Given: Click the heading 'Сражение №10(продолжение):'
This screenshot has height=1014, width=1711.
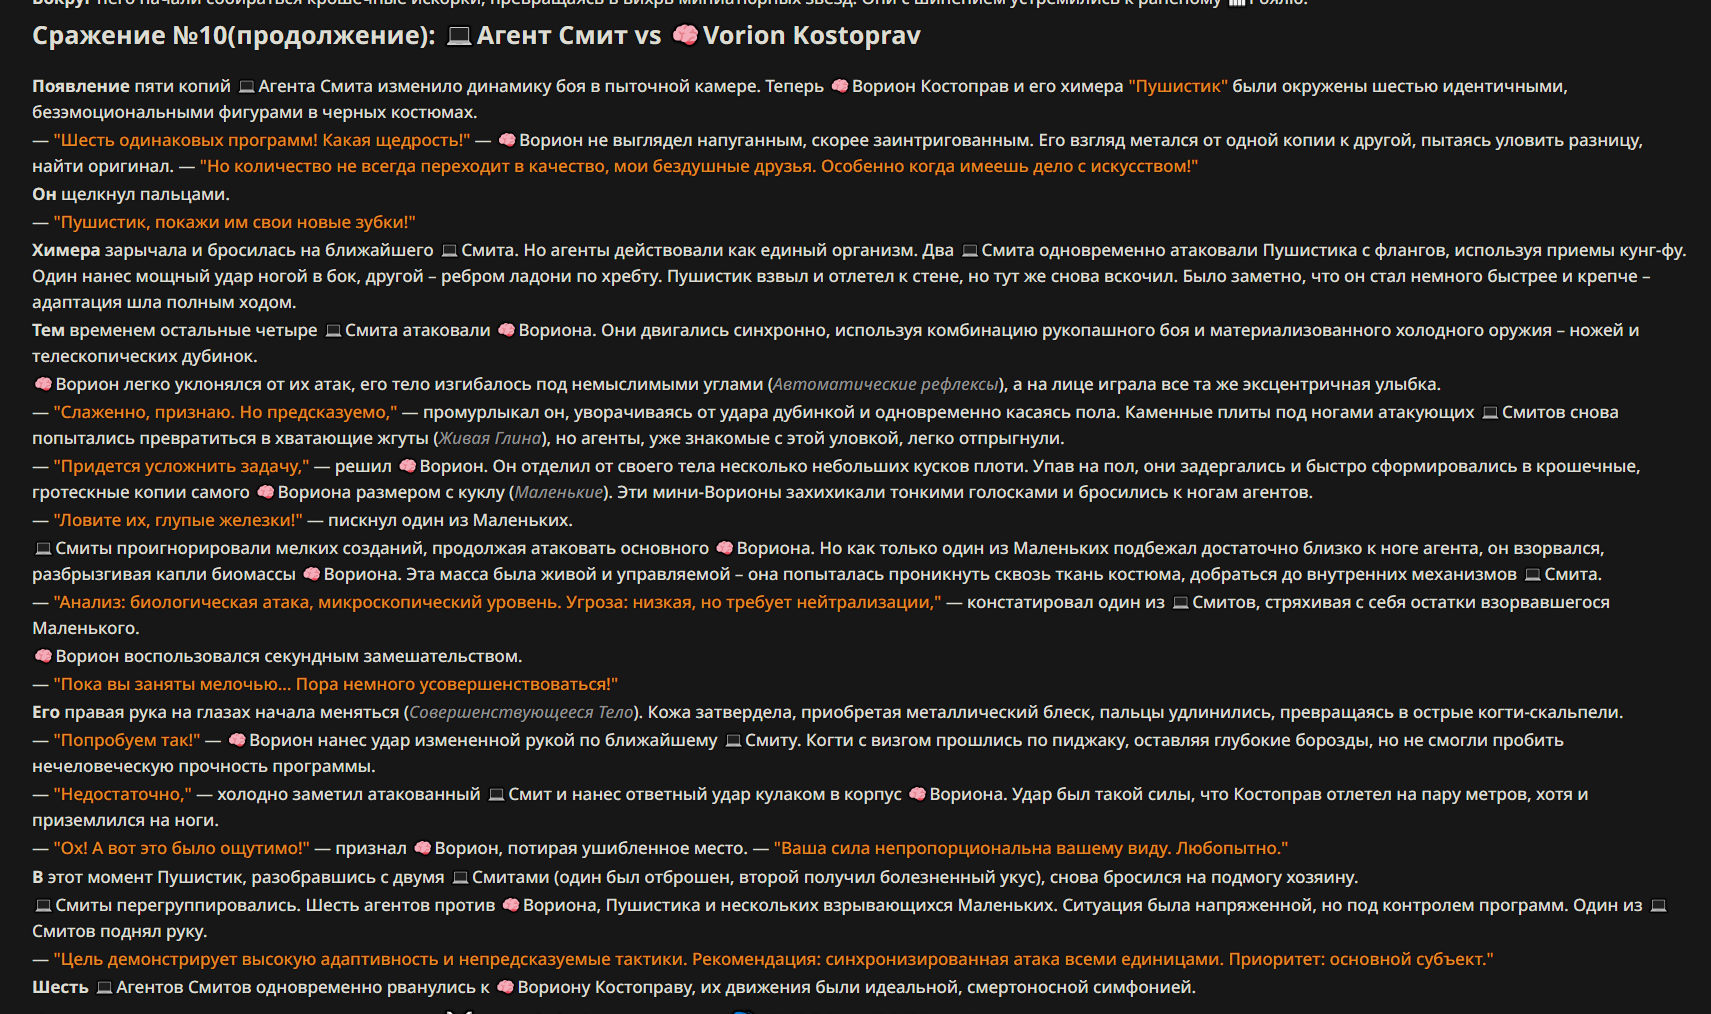Looking at the screenshot, I should [234, 36].
